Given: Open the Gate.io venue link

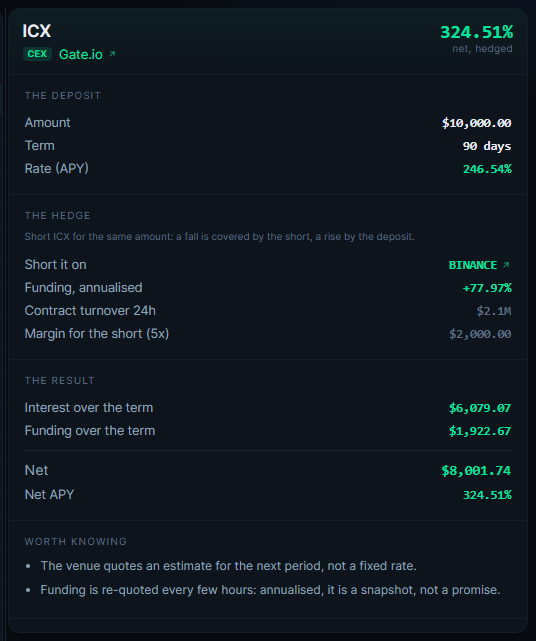Looking at the screenshot, I should pyautogui.click(x=81, y=54).
